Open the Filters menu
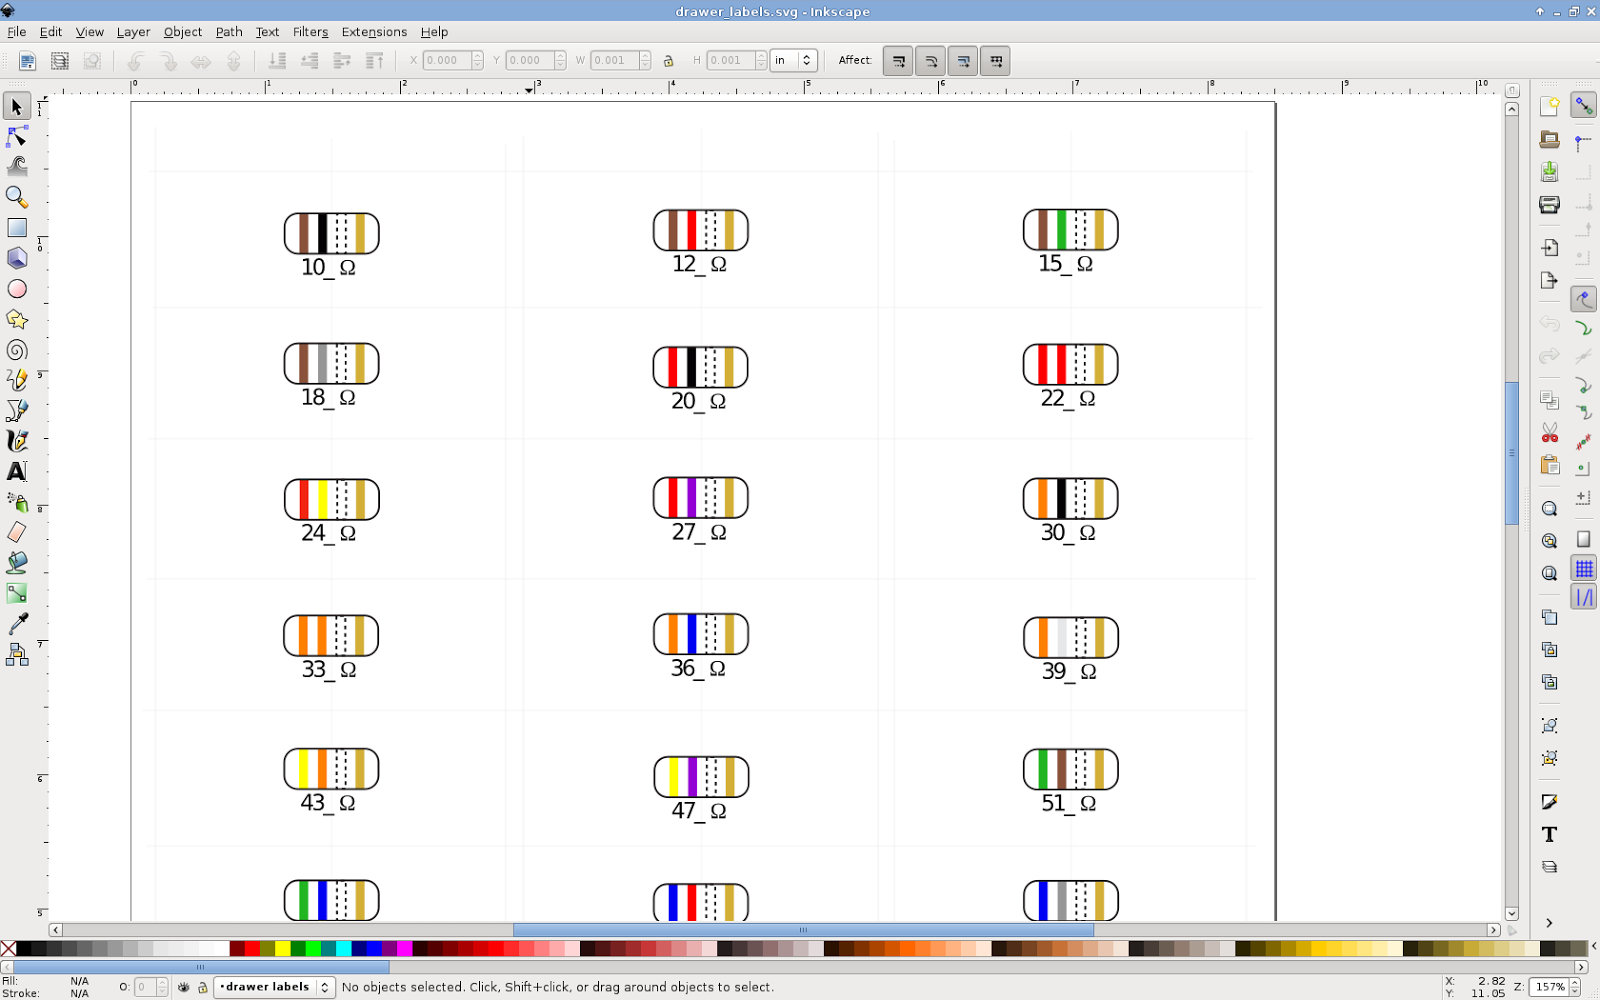 tap(310, 32)
